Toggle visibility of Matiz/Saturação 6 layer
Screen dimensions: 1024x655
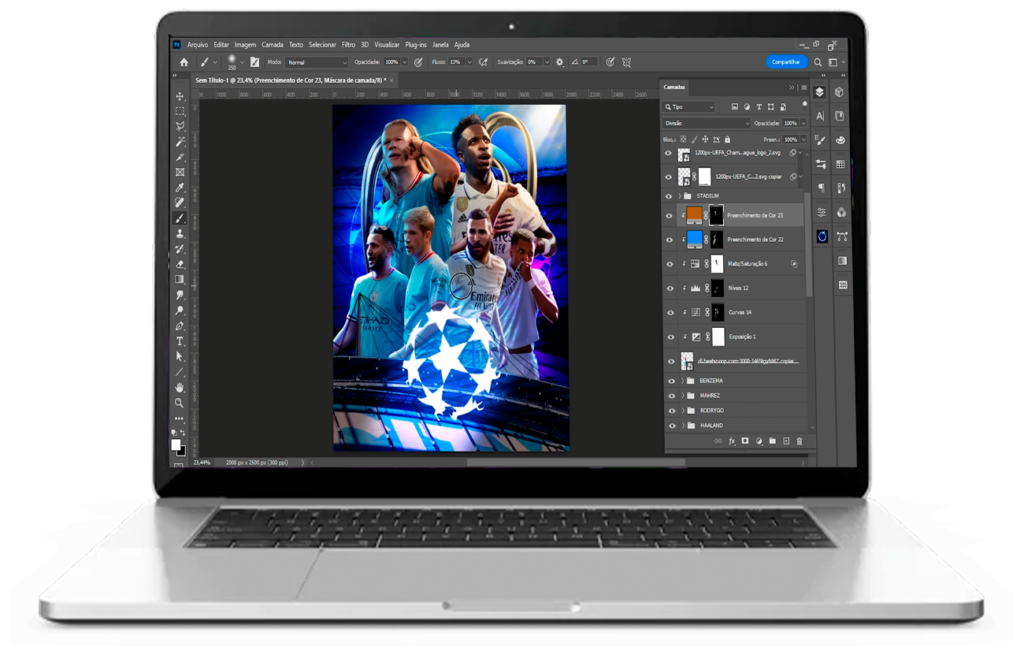[x=669, y=264]
